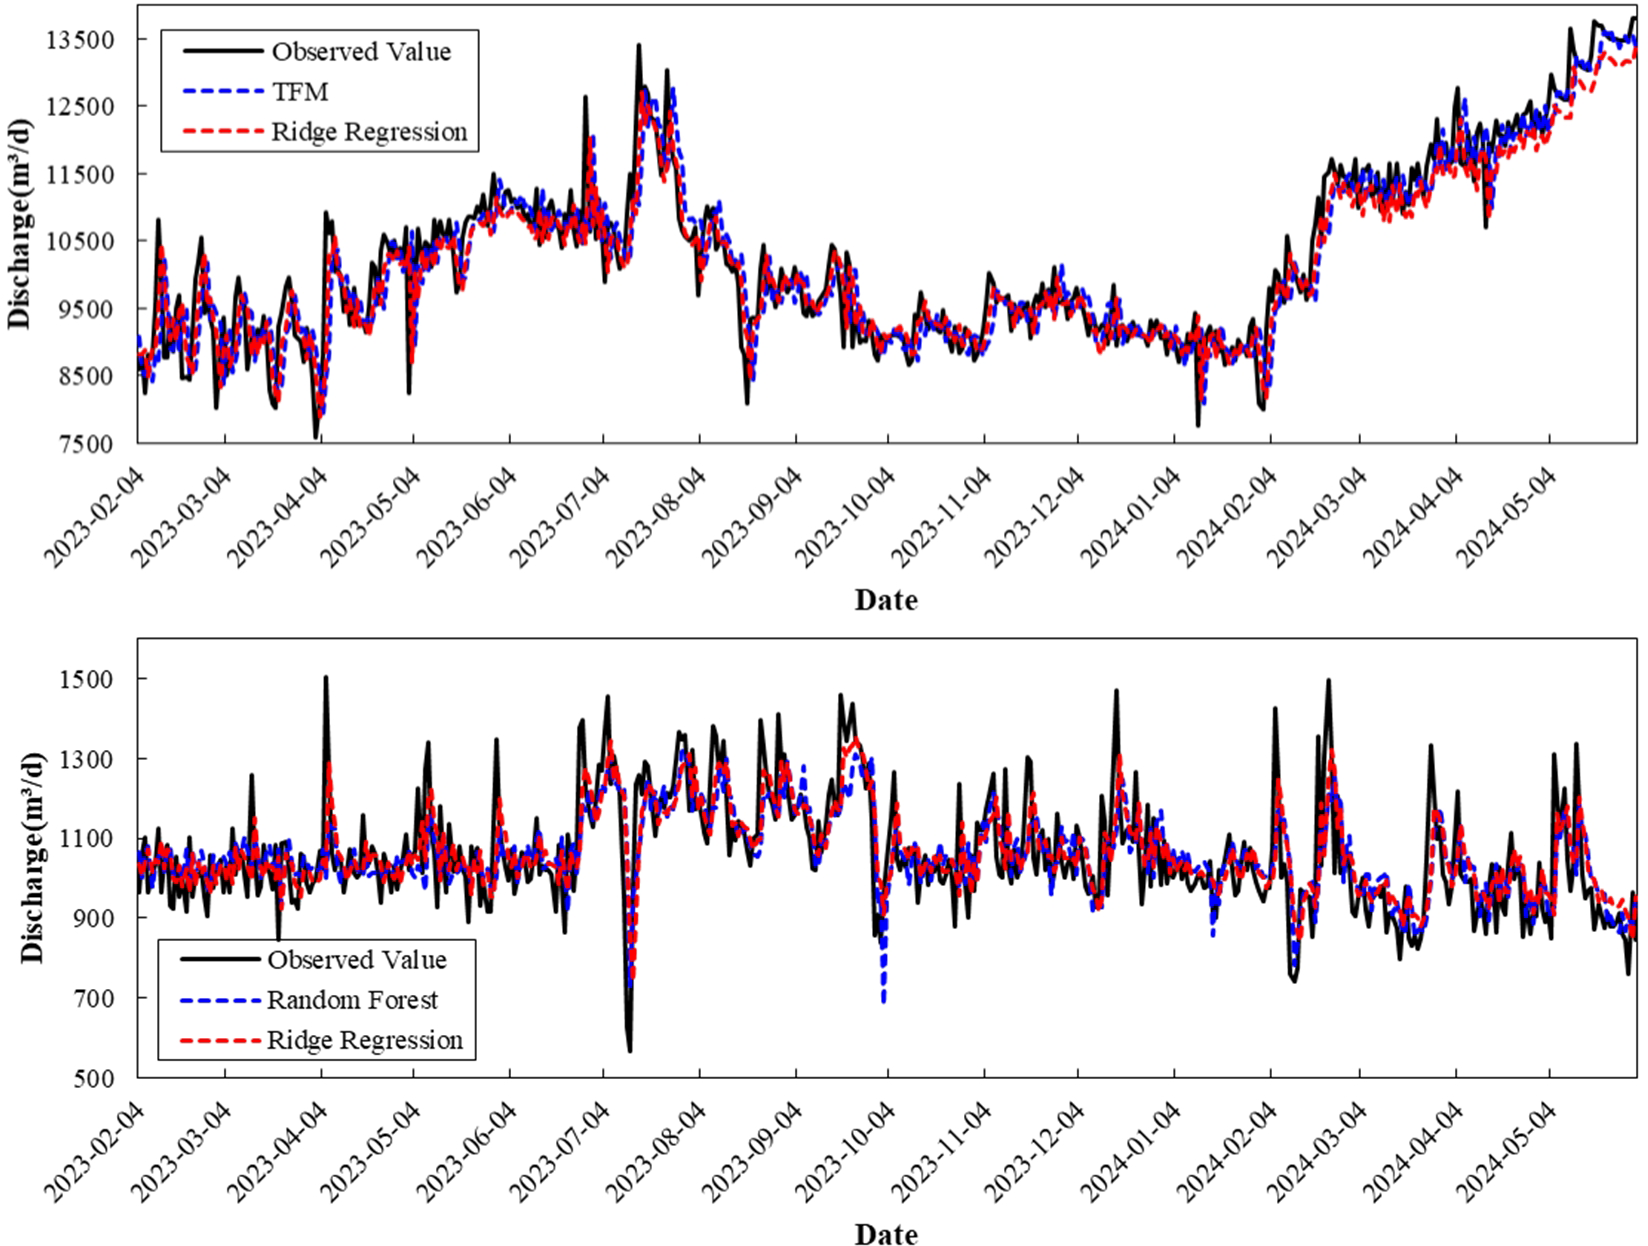Click Ridge Regression label in bottom legend
This screenshot has width=1648, height=1246.
(364, 1040)
